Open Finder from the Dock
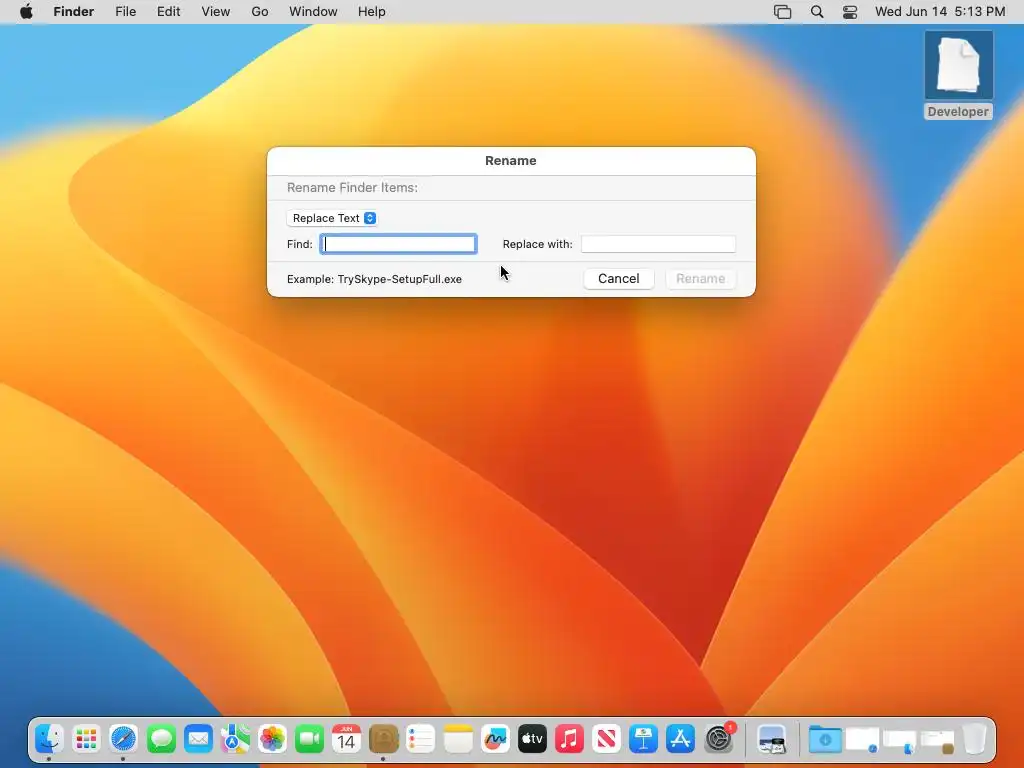 click(x=49, y=739)
